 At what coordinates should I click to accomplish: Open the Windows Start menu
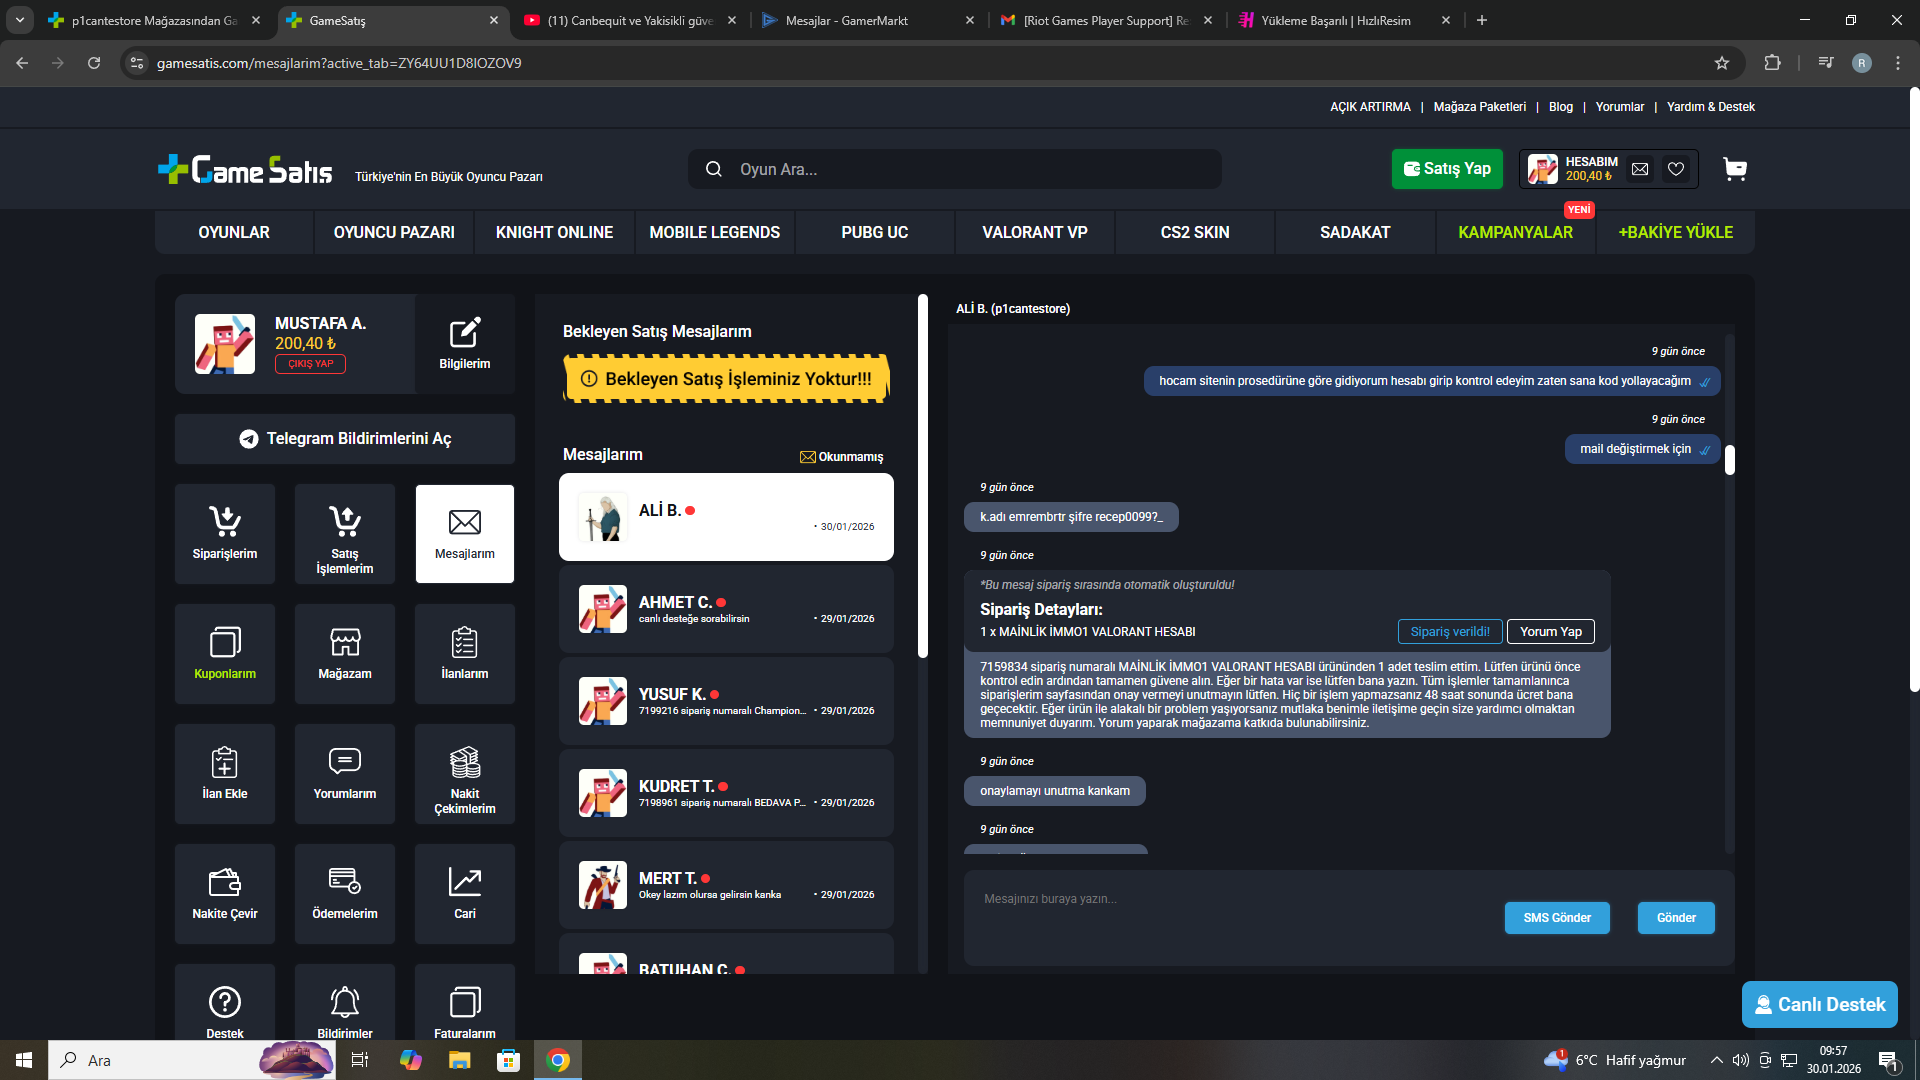click(24, 1060)
